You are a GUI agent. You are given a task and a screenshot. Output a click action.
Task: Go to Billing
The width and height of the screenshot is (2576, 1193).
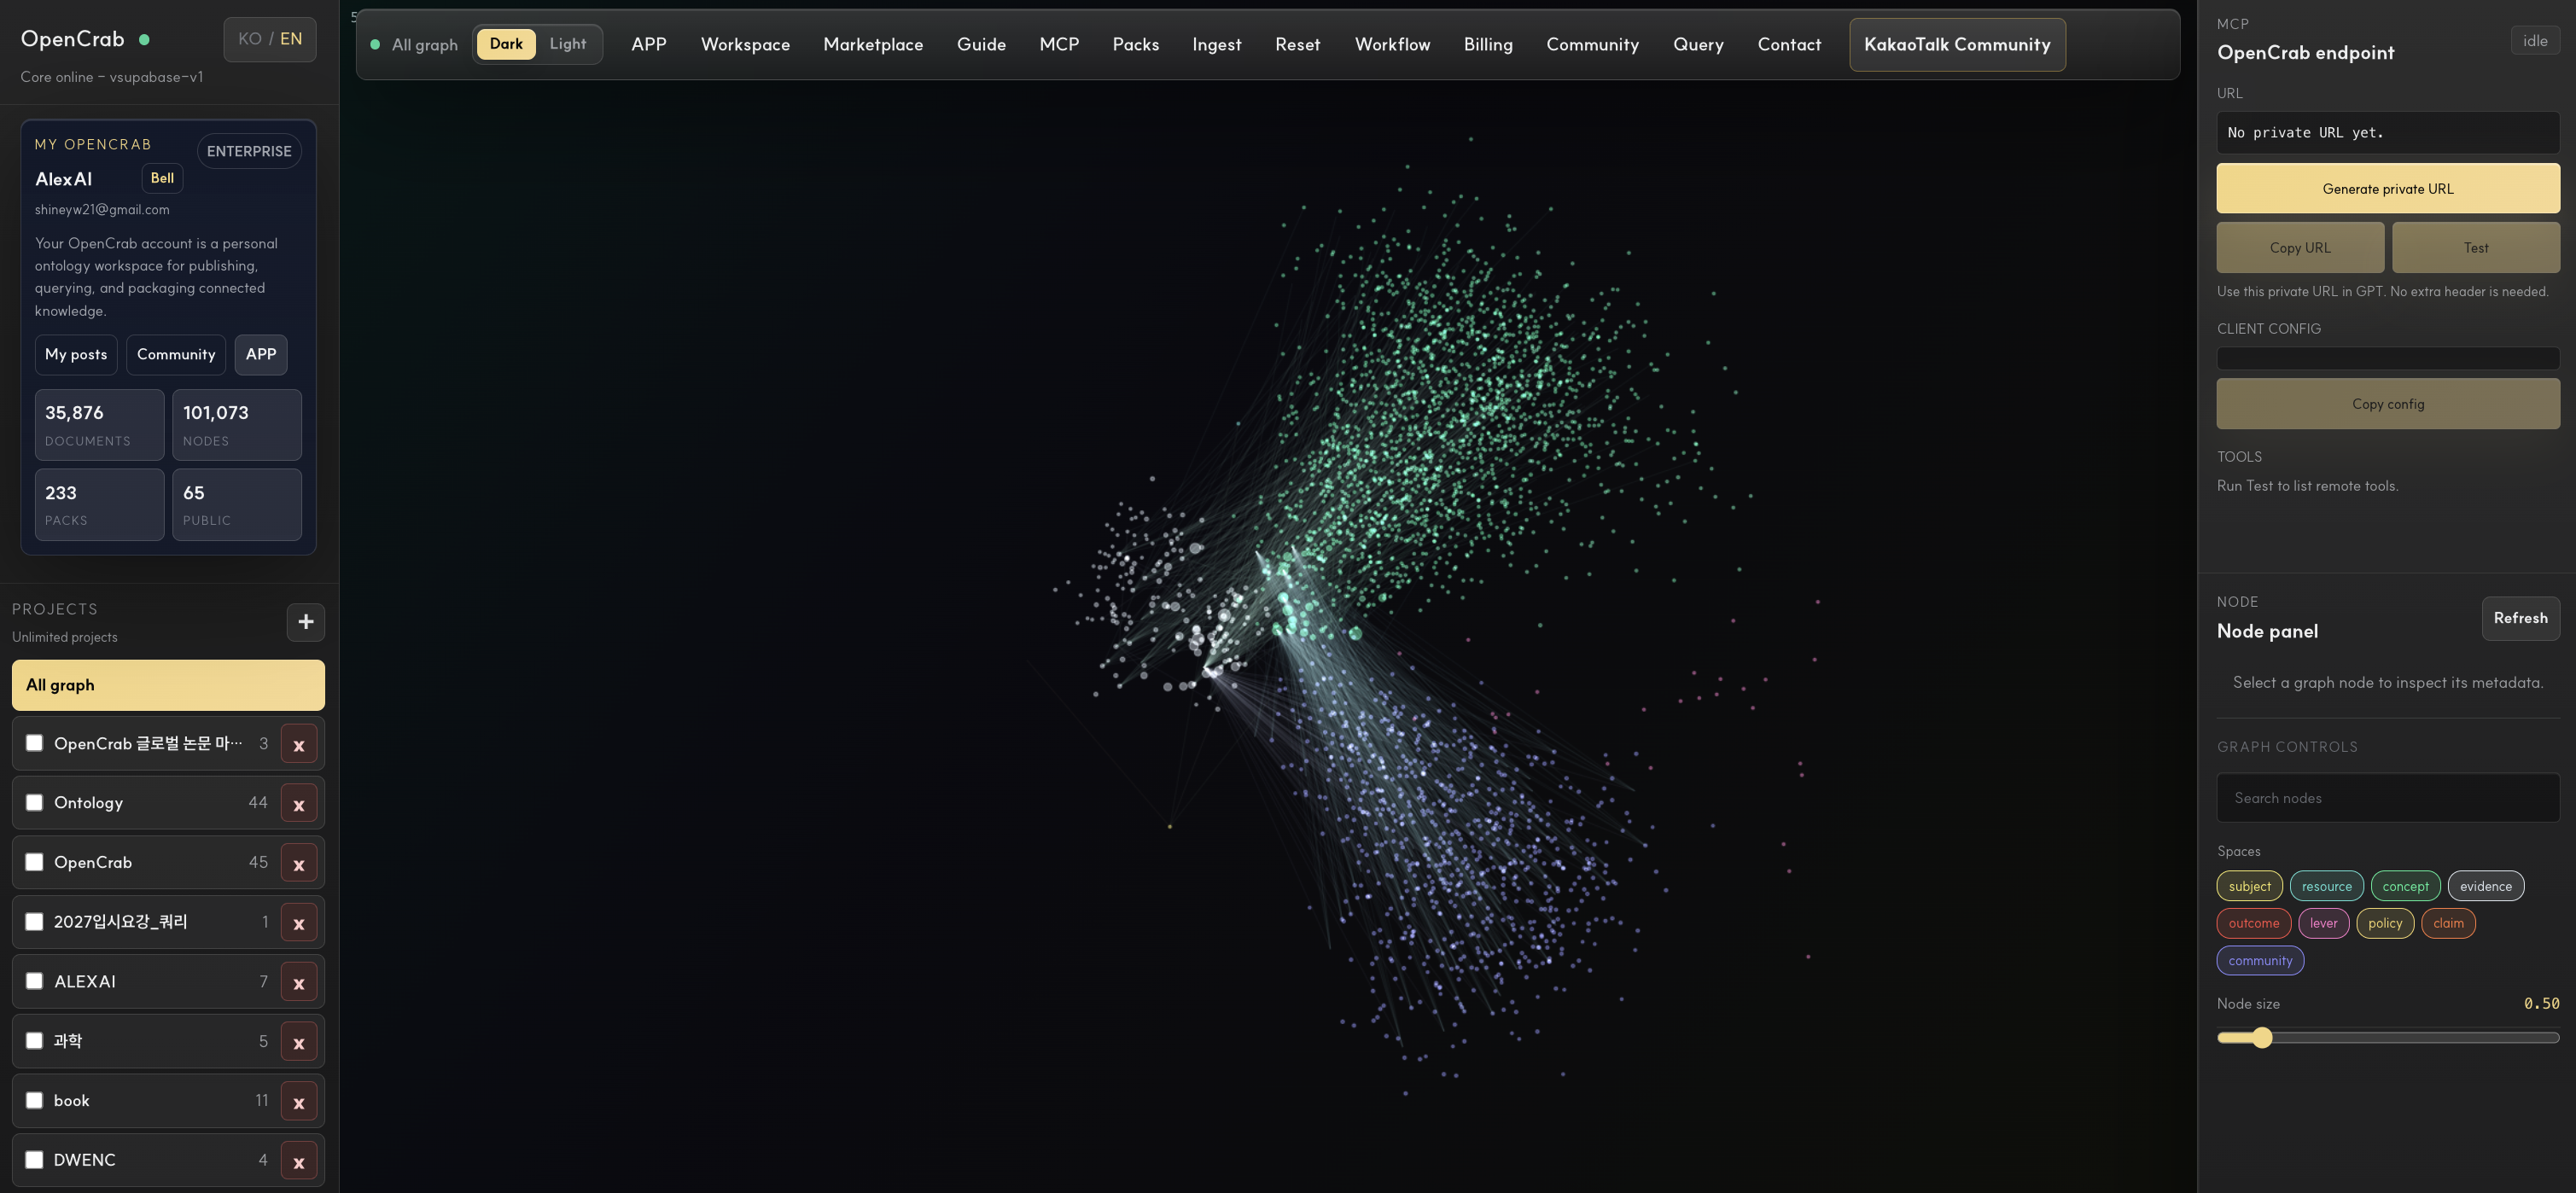click(x=1488, y=44)
